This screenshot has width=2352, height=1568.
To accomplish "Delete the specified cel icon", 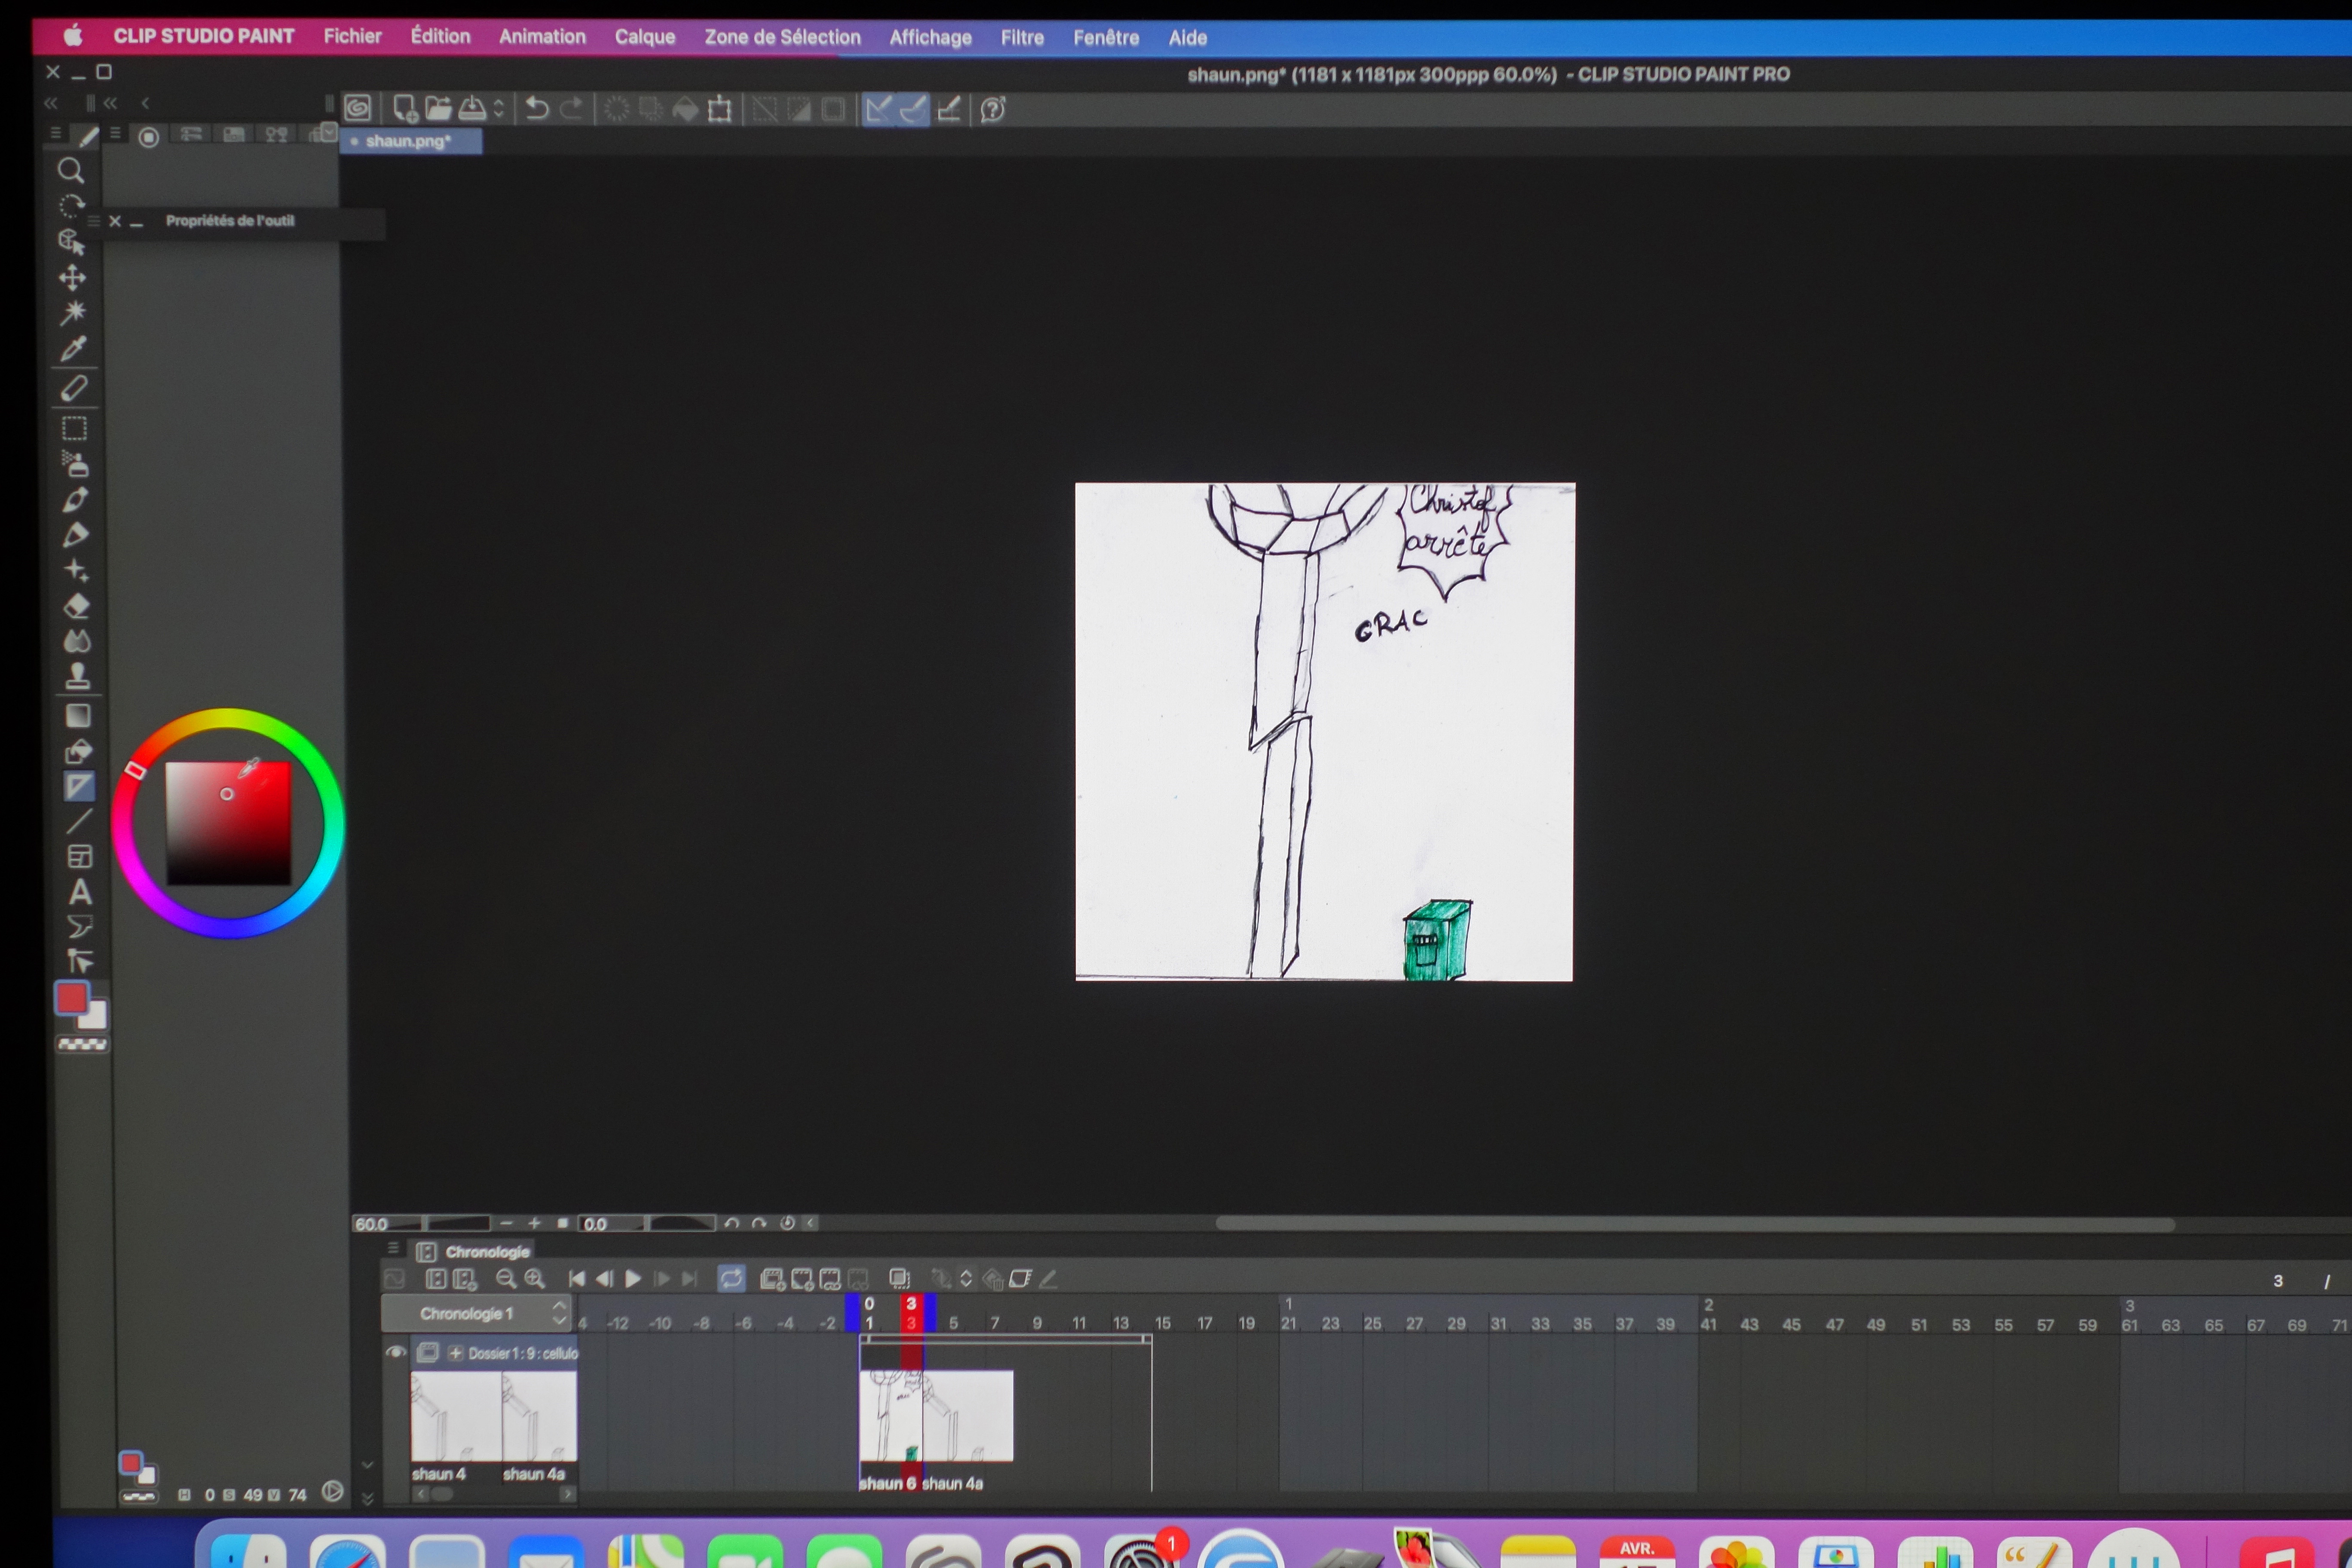I will coord(859,1279).
